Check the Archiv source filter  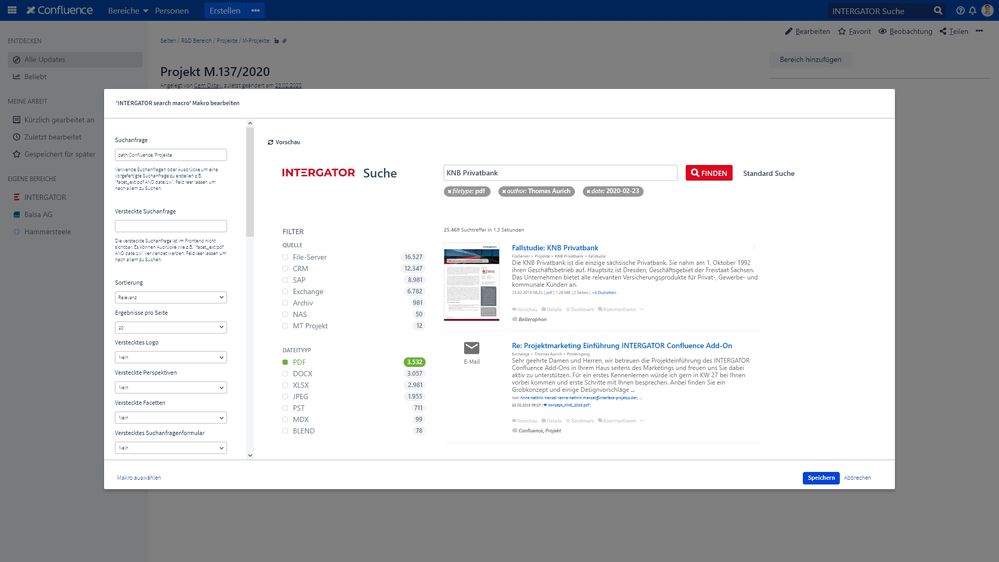(285, 303)
